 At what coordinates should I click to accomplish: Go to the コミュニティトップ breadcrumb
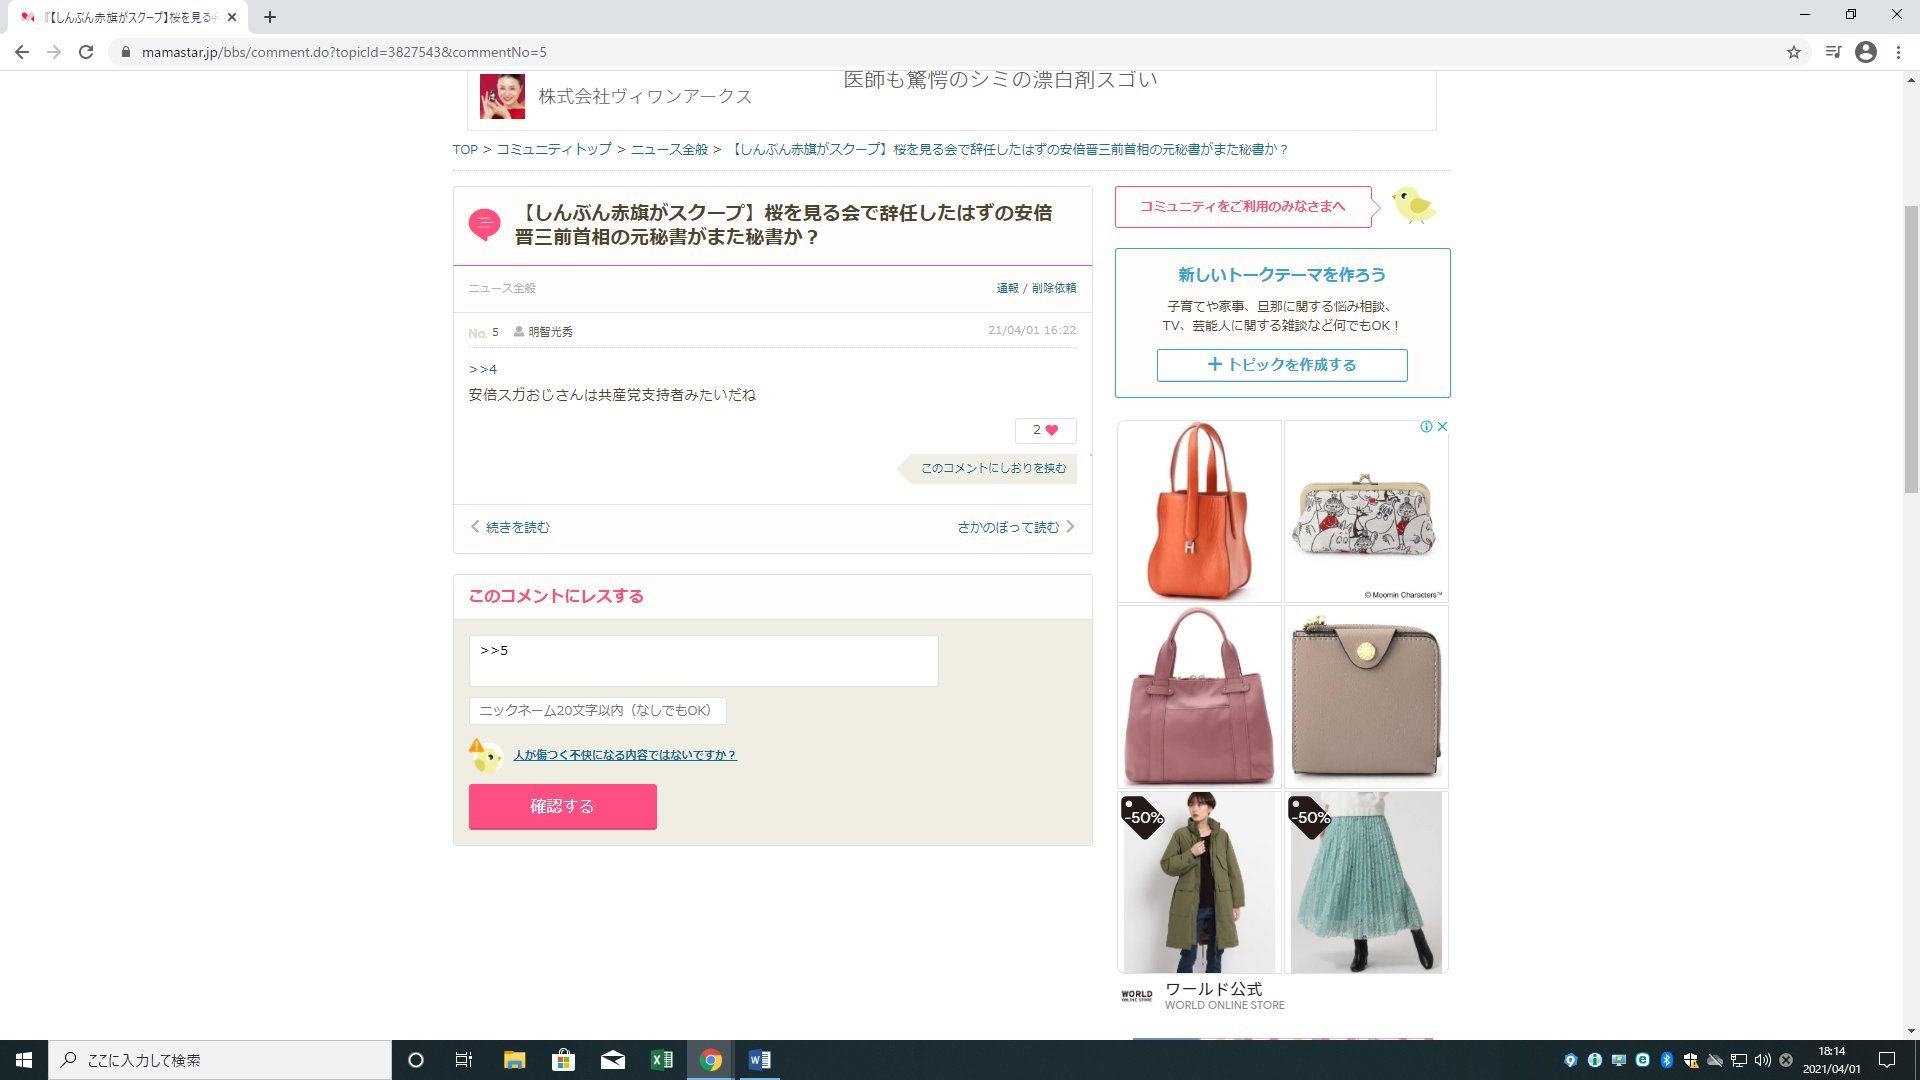(x=554, y=149)
